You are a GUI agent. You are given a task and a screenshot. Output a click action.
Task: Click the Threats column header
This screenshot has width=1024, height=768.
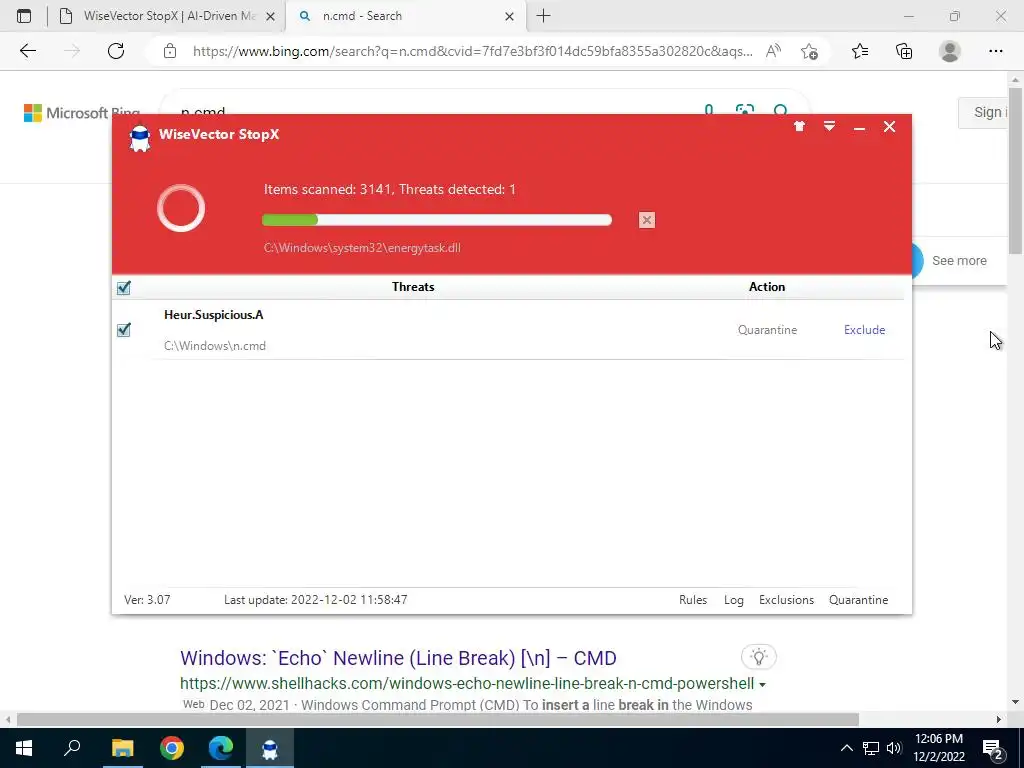tap(413, 287)
